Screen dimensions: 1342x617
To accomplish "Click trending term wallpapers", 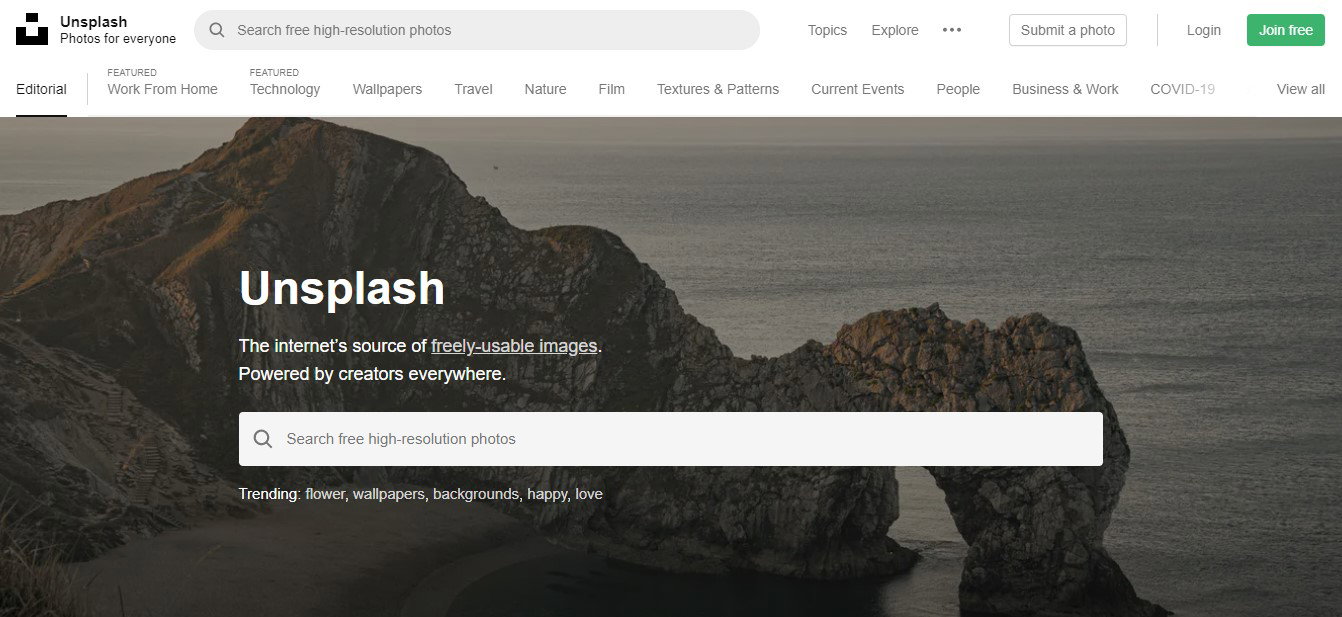I will click(388, 494).
